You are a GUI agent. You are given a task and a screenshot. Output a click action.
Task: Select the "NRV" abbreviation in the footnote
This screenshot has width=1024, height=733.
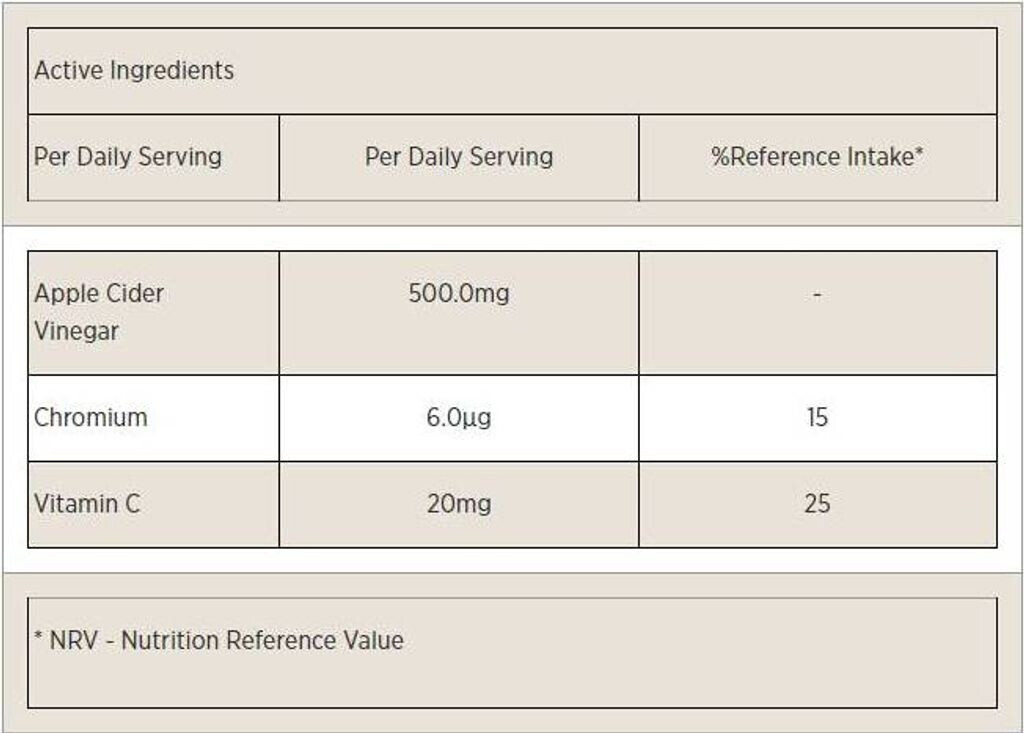tap(74, 641)
